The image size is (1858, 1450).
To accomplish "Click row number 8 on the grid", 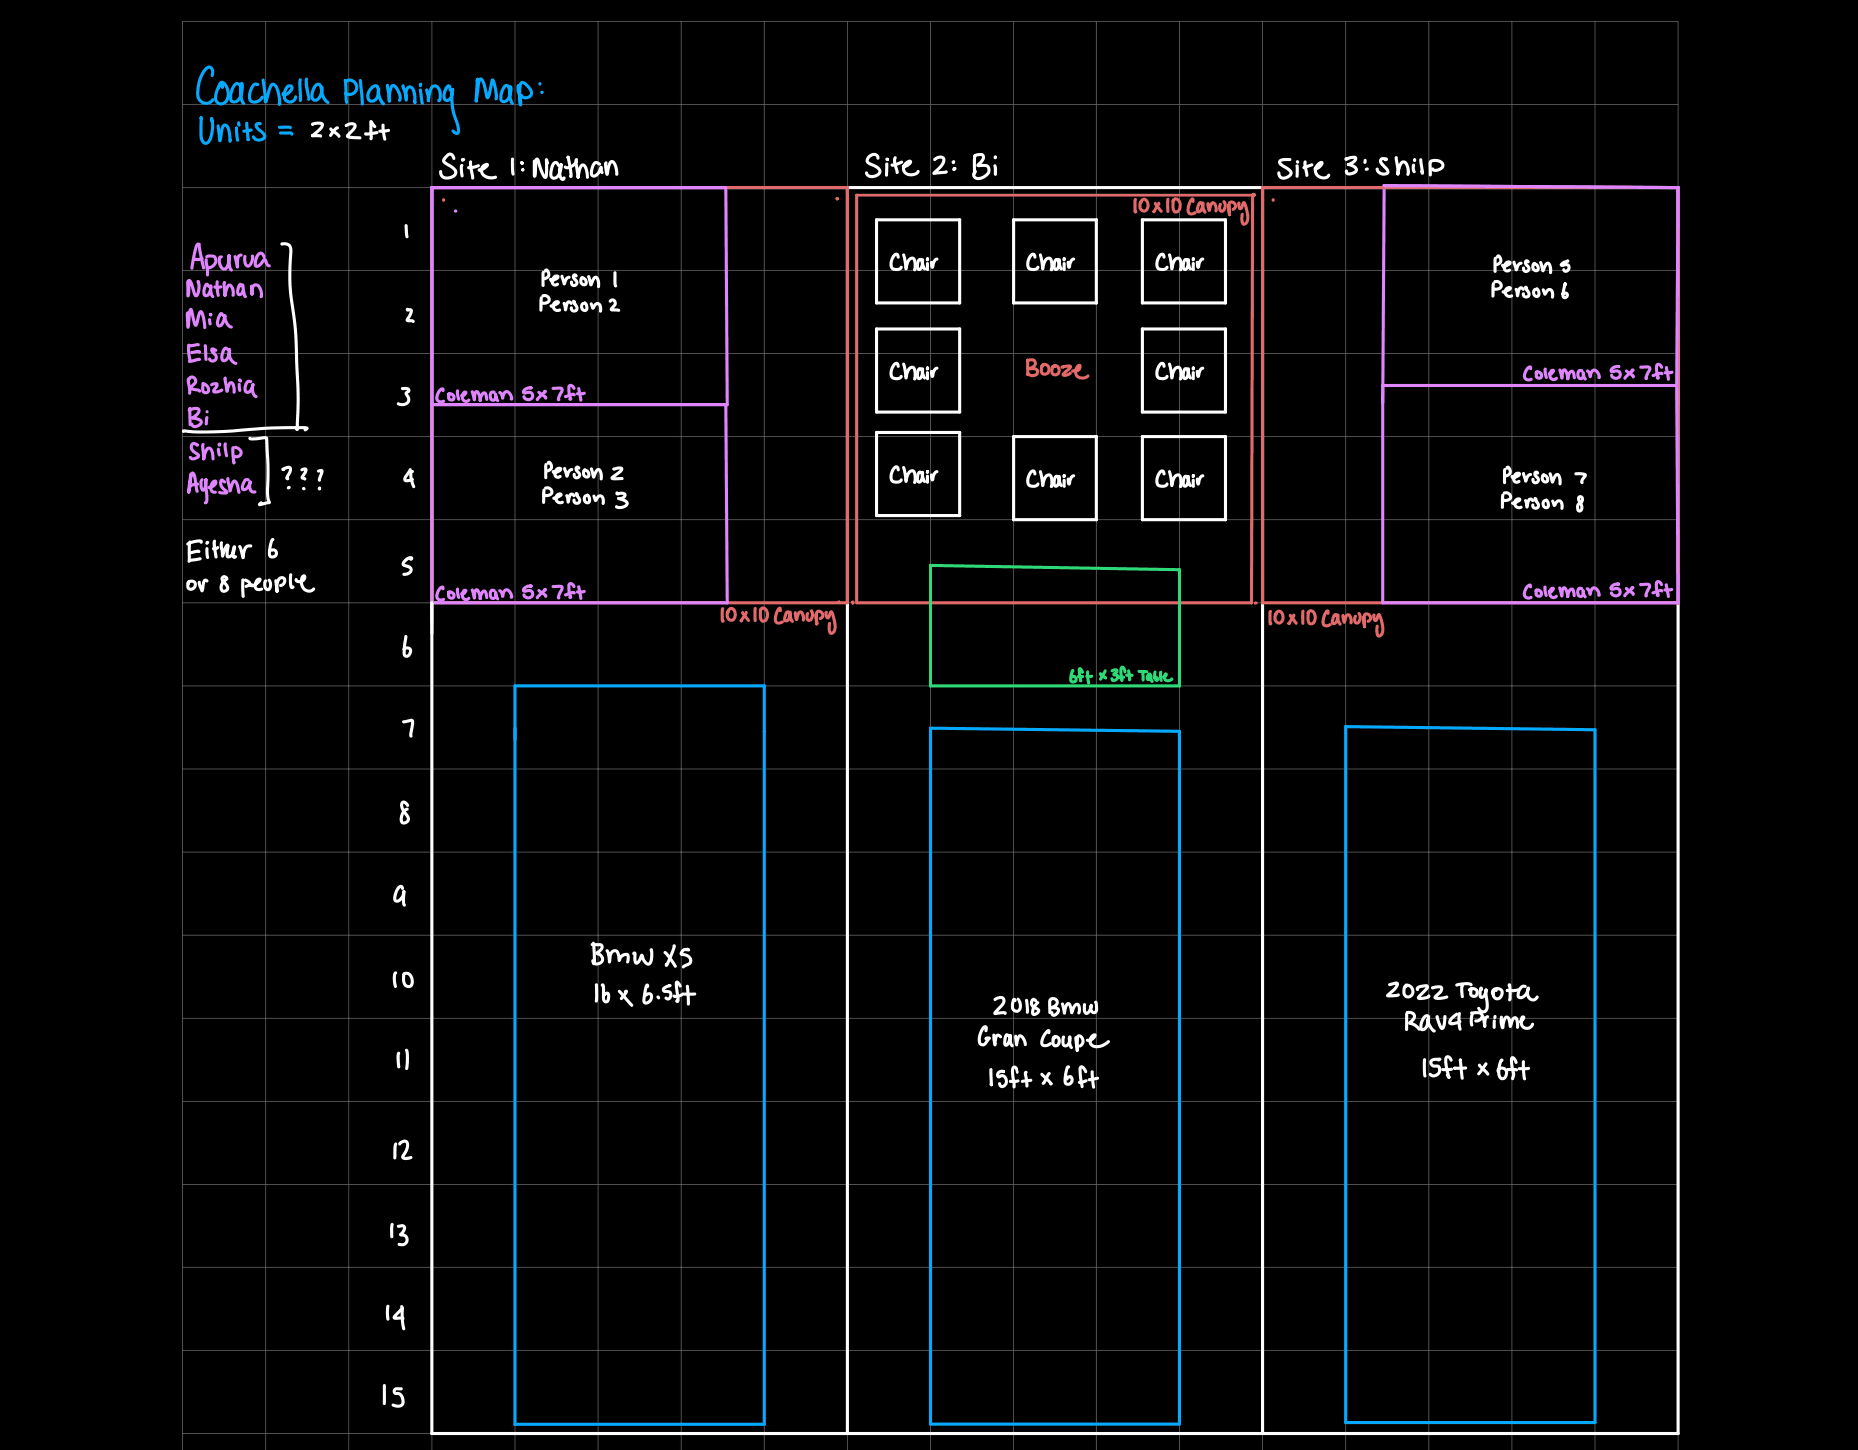I will [404, 813].
